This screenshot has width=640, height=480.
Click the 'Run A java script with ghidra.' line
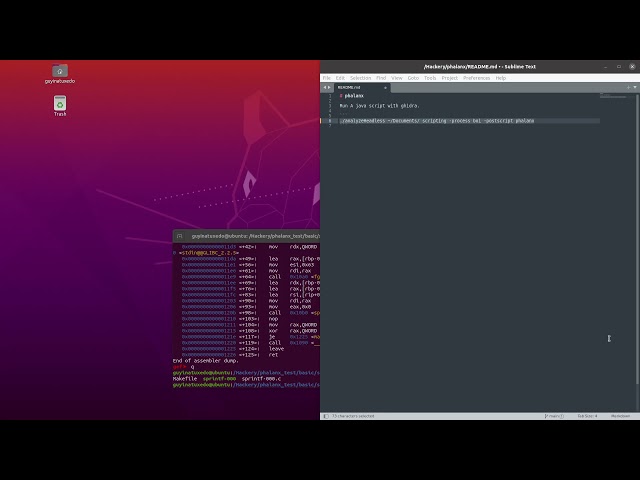[380, 106]
